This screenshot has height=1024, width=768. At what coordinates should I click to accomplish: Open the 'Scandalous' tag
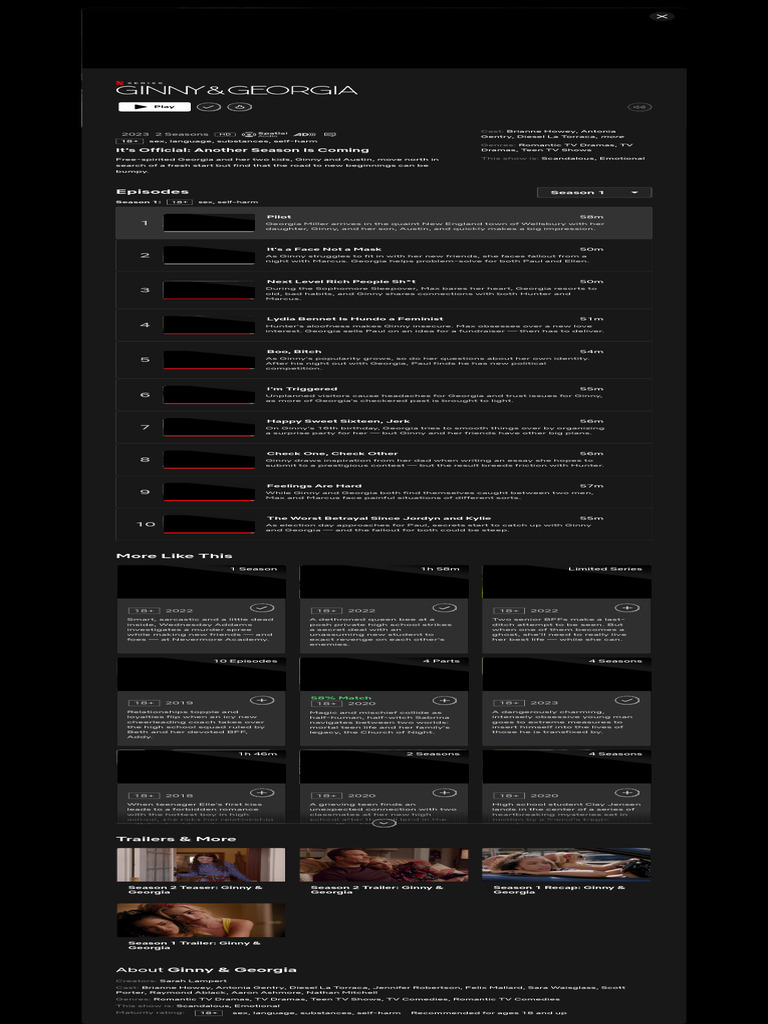tap(568, 158)
